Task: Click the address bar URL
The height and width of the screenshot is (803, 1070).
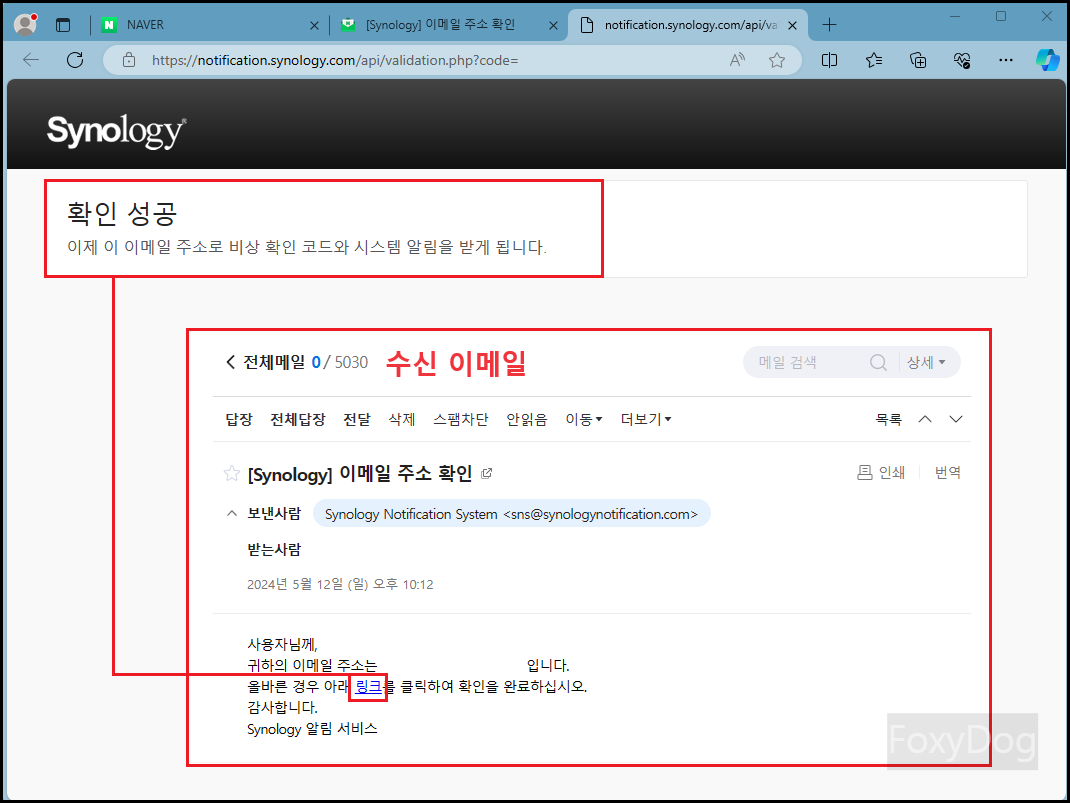Action: 335,60
